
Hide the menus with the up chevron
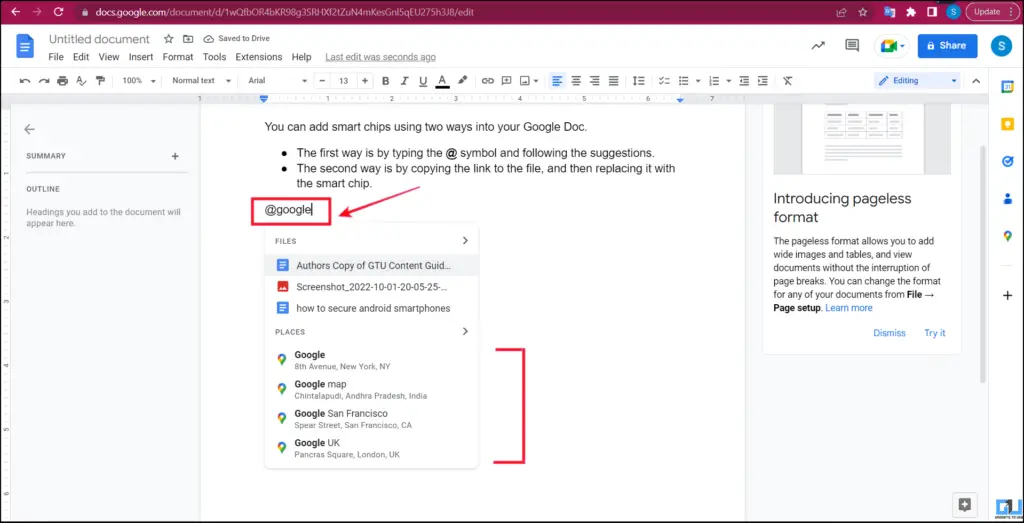pos(976,81)
